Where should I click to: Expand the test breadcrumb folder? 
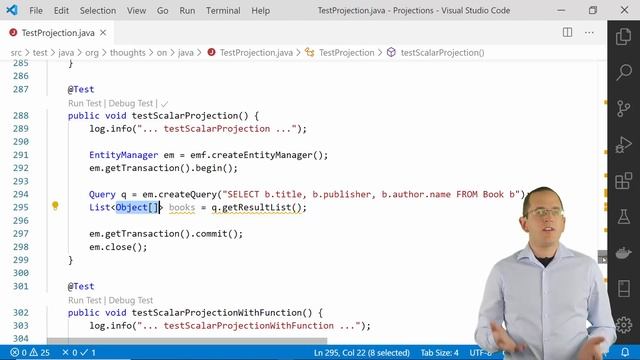tap(40, 53)
